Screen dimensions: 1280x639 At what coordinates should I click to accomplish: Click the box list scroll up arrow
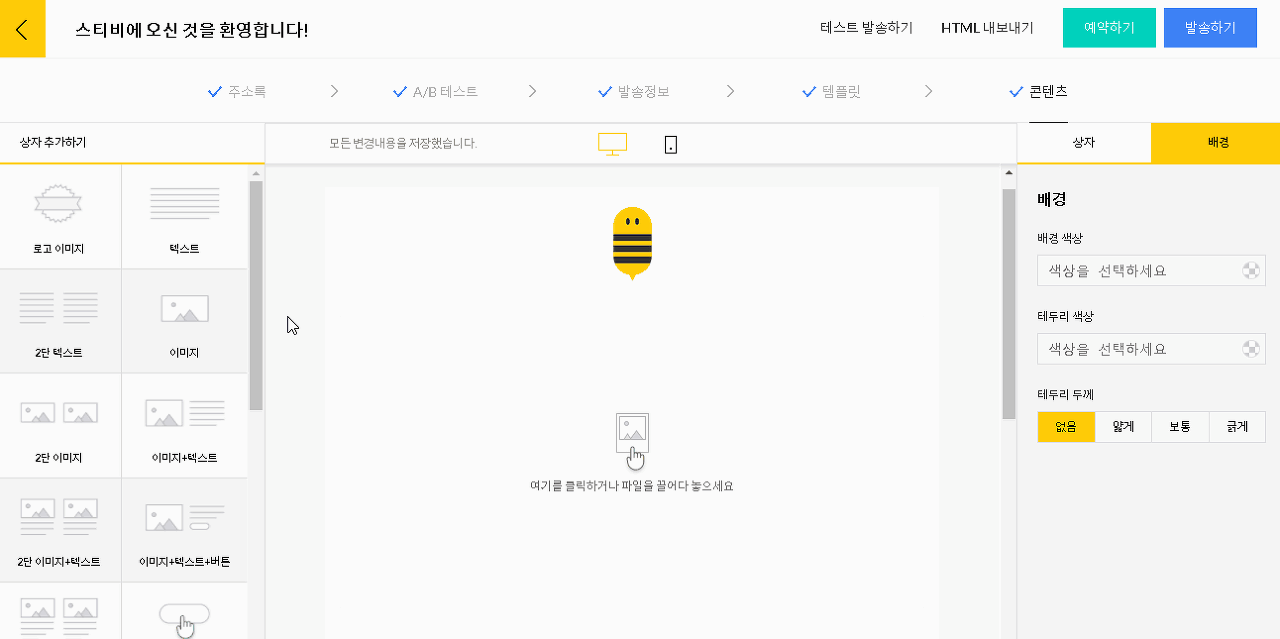256,173
